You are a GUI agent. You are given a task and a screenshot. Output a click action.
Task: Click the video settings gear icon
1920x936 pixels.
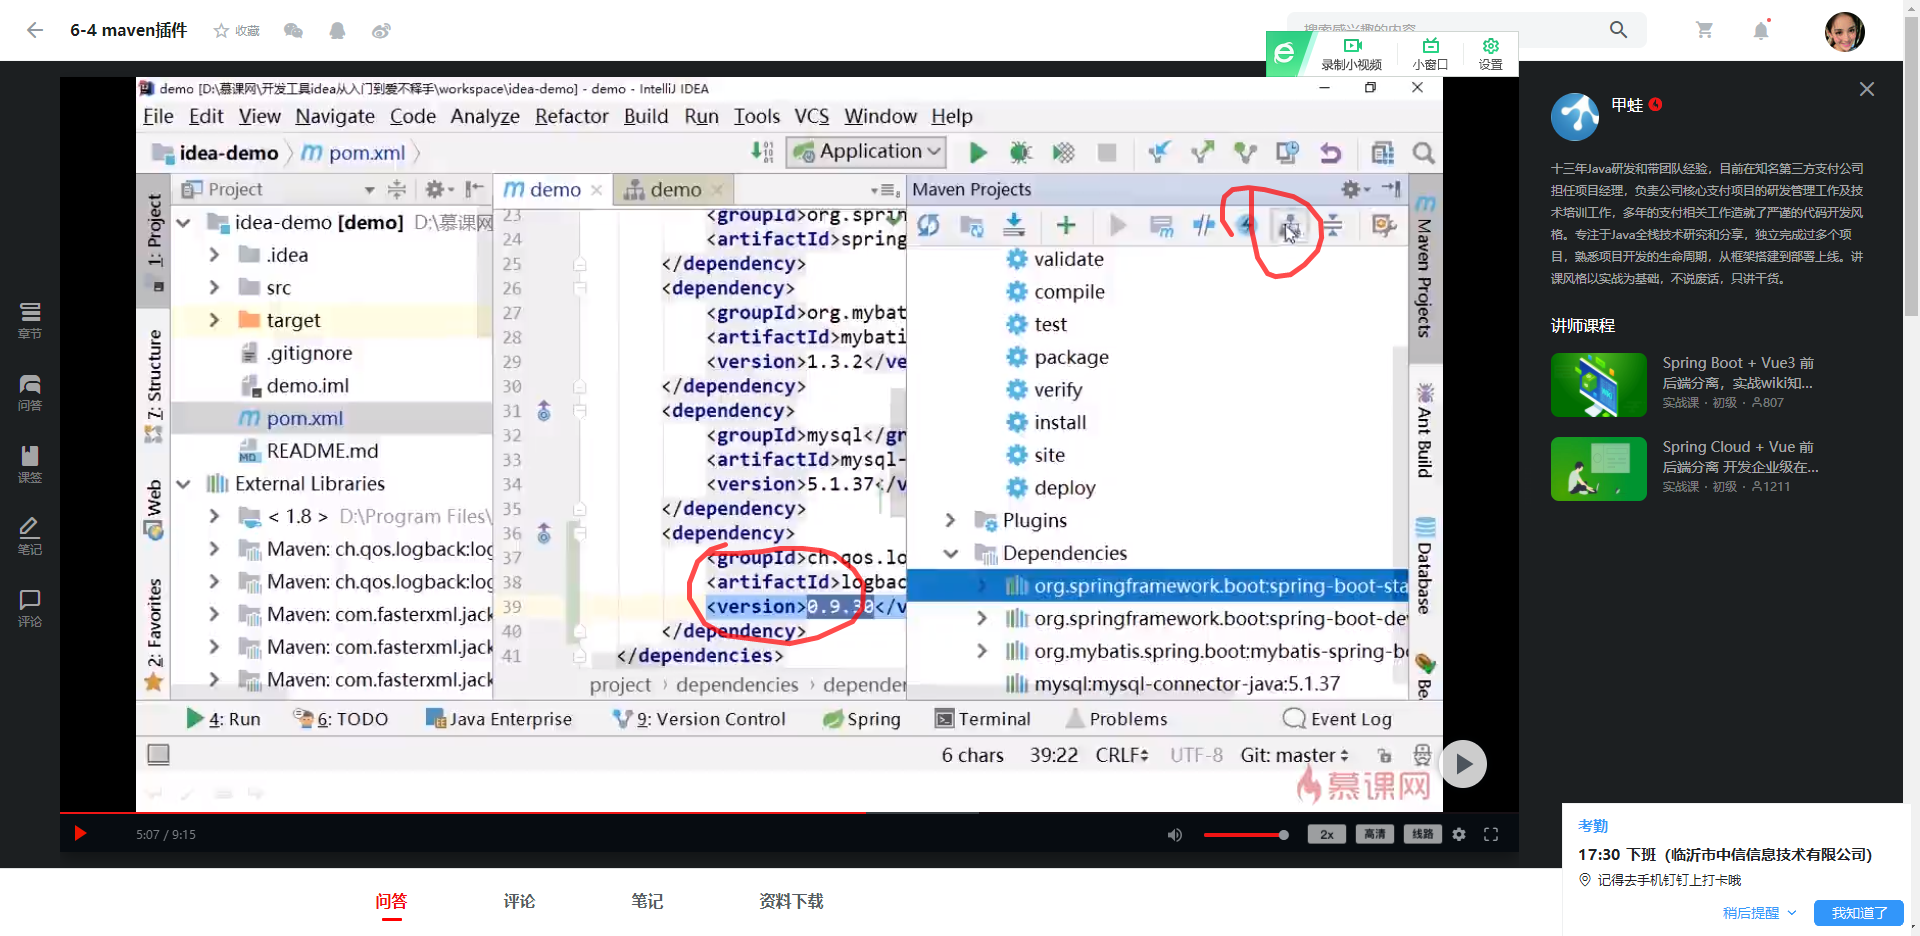click(1459, 834)
